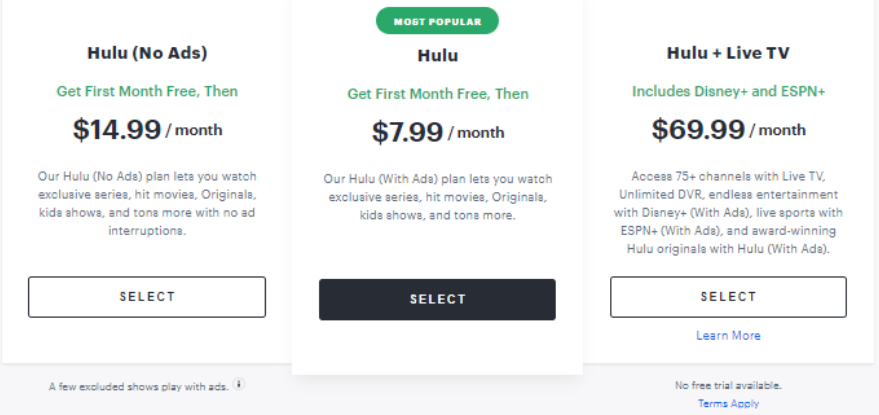879x415 pixels.
Task: Click the Hulu (No Ads) plan title
Action: (x=147, y=53)
